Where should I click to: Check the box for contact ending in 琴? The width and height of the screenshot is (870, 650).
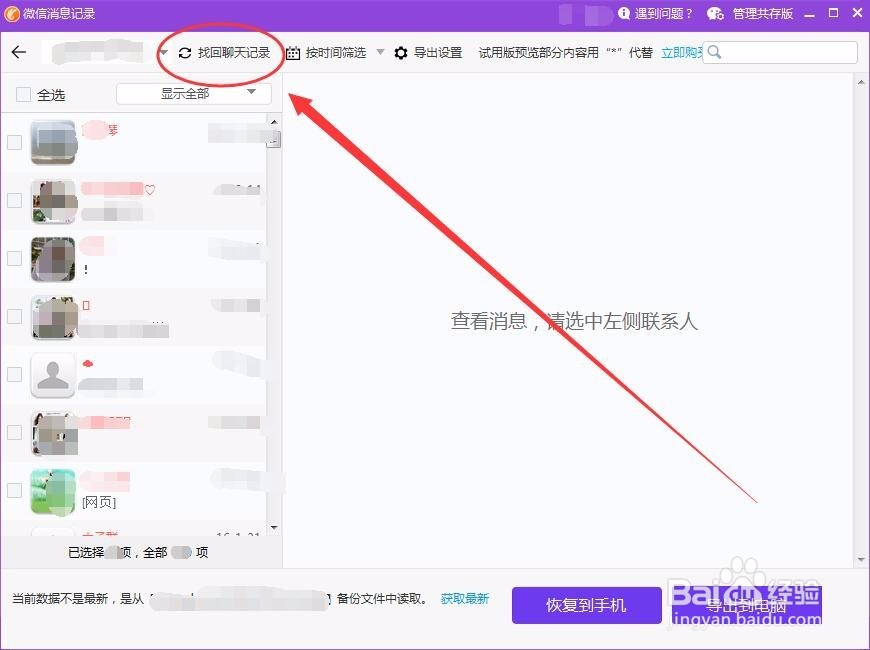point(14,142)
